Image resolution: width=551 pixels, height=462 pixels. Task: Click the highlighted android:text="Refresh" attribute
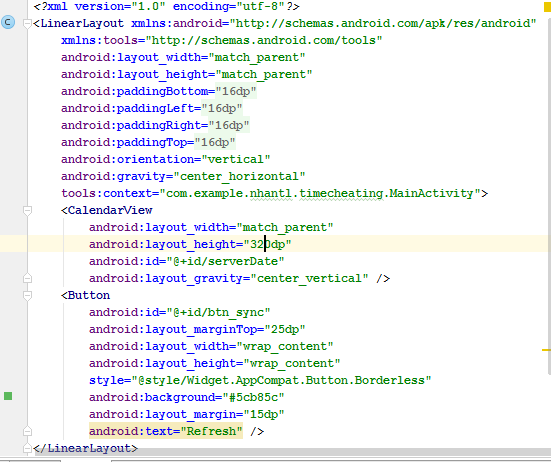point(166,431)
